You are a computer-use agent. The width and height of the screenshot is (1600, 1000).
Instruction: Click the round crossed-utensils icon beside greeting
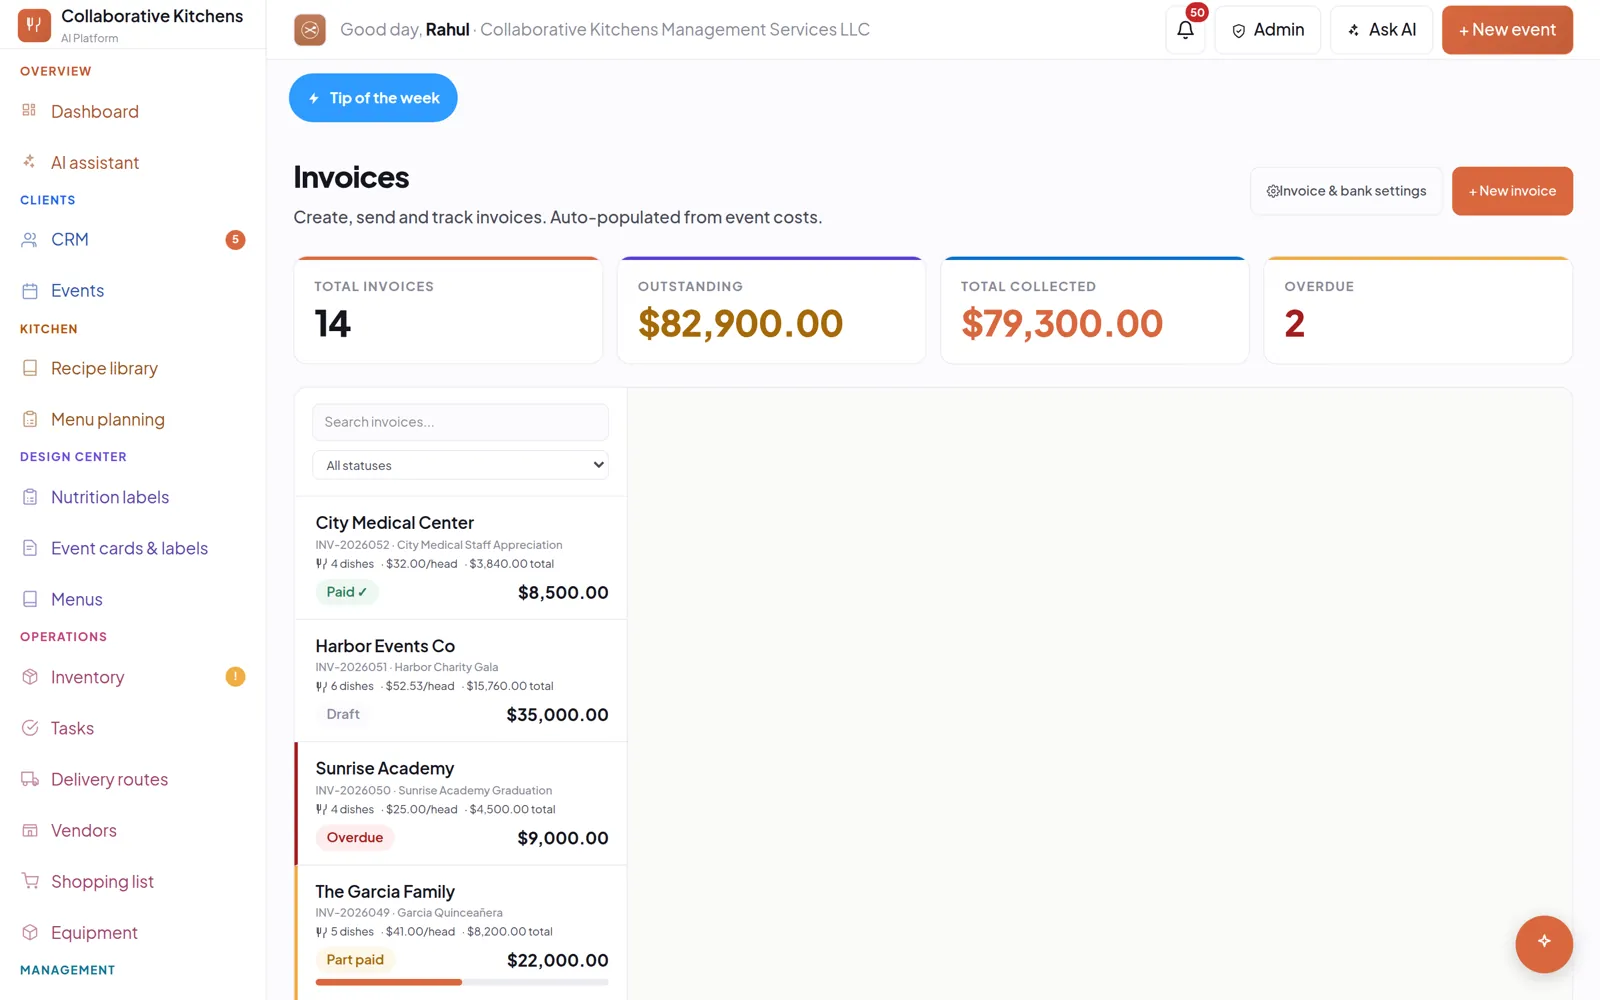[x=310, y=30]
